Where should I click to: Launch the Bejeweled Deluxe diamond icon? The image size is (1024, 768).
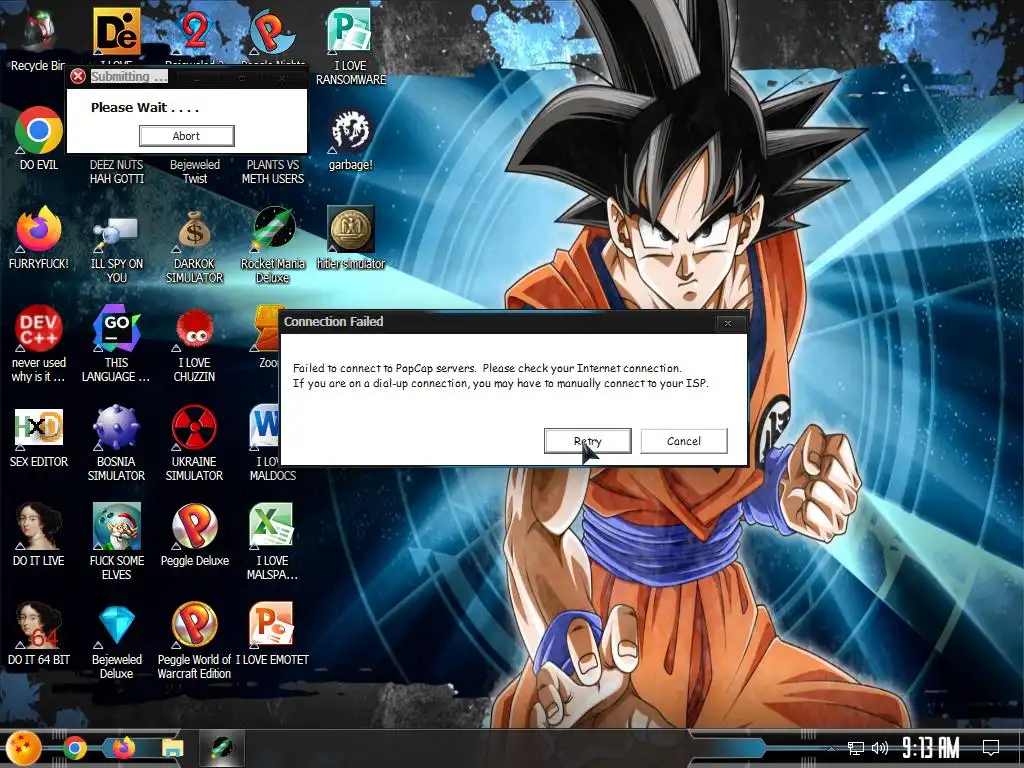(116, 626)
